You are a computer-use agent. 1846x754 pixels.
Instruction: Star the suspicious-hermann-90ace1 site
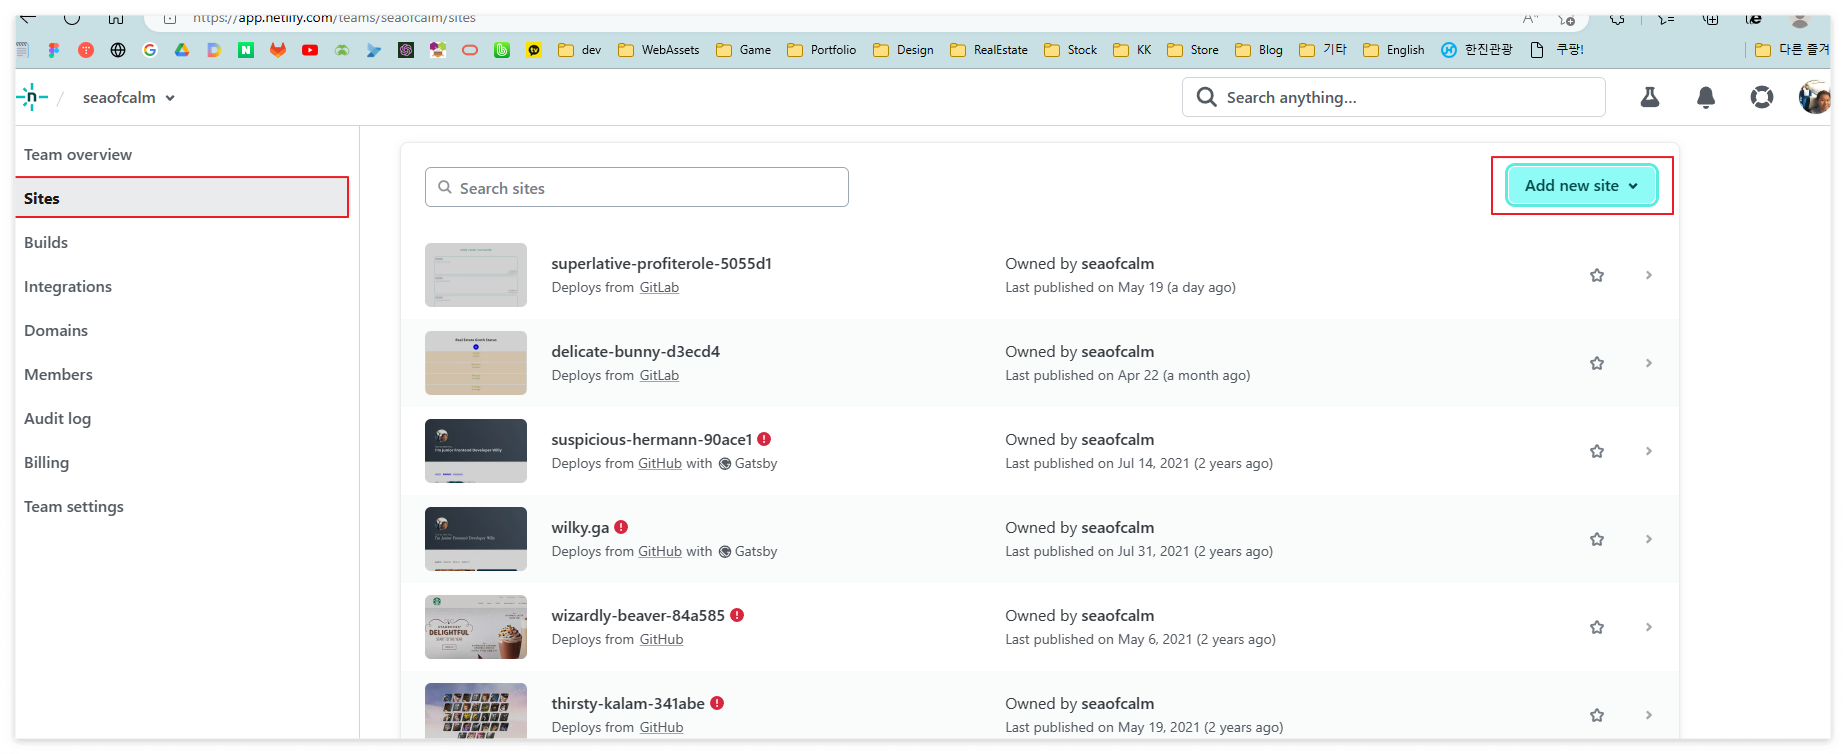pos(1597,451)
